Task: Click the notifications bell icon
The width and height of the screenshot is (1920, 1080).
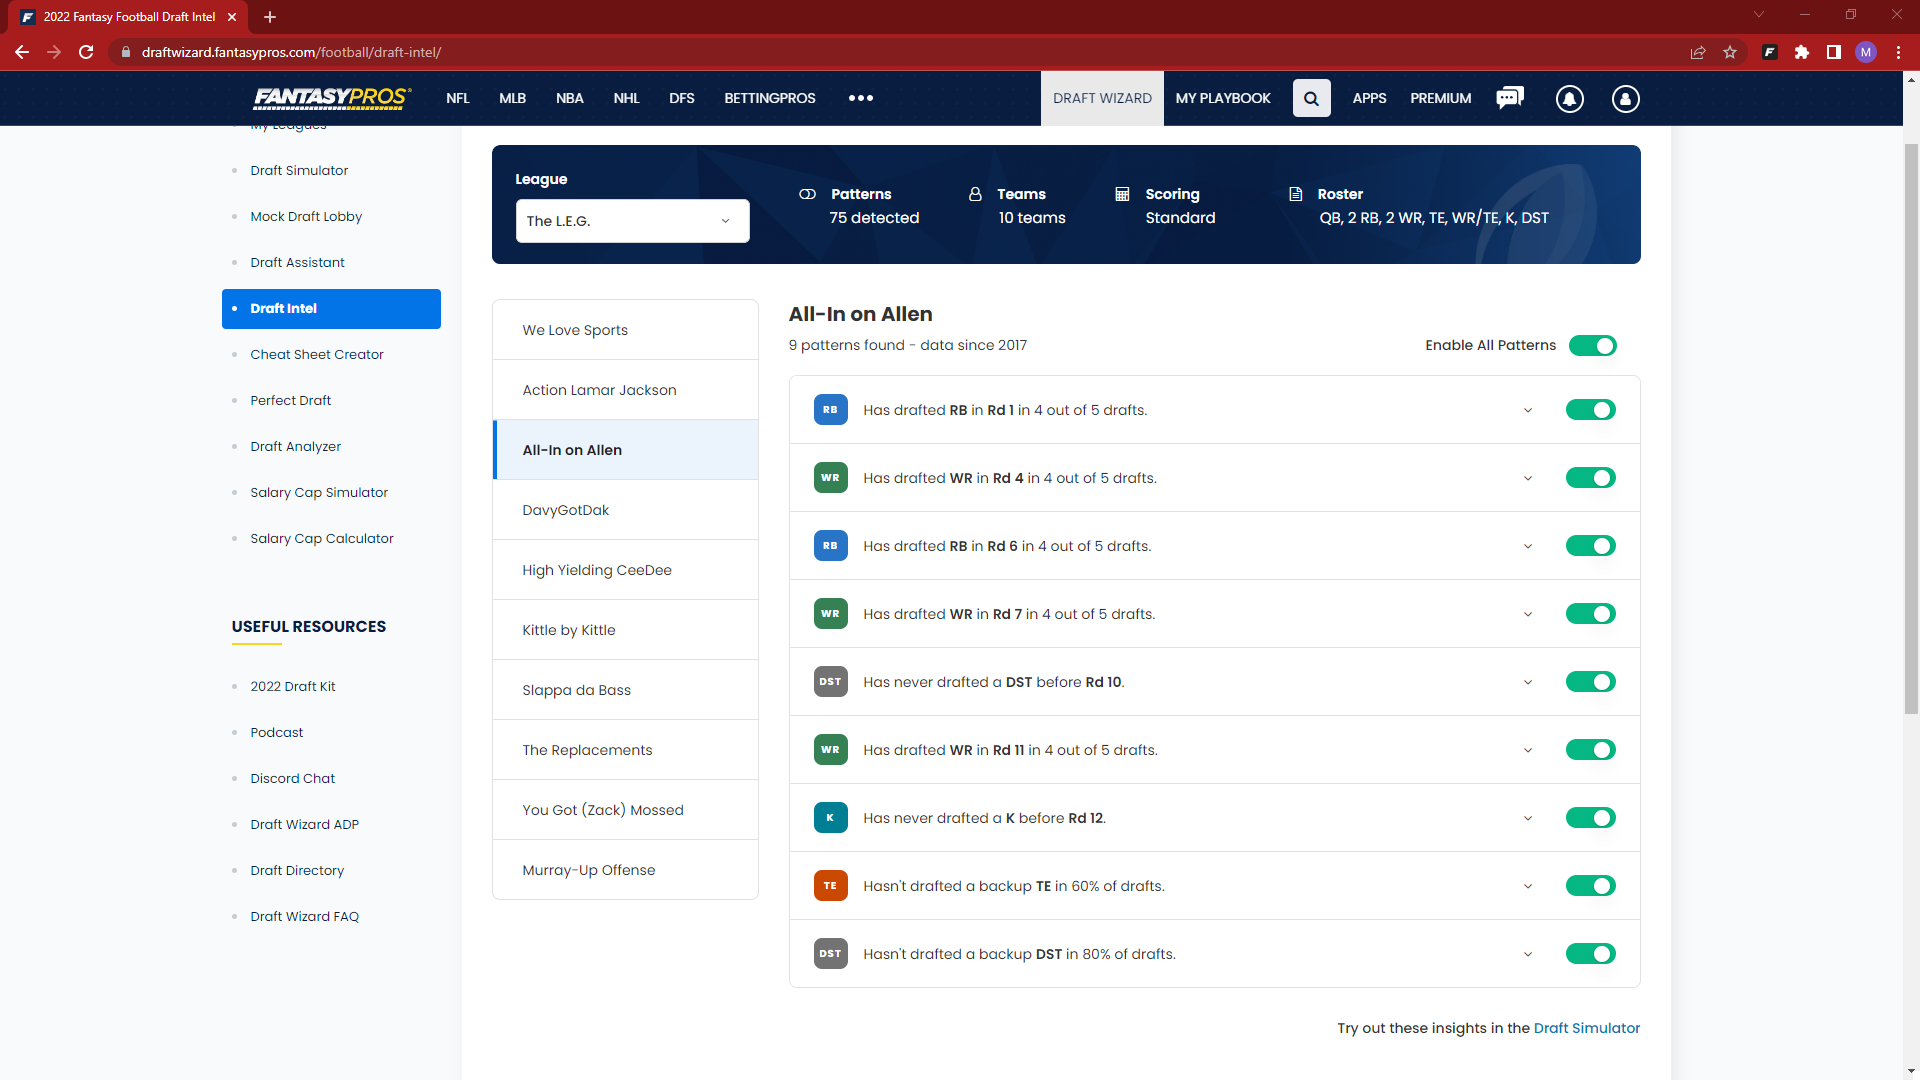Action: (1569, 99)
